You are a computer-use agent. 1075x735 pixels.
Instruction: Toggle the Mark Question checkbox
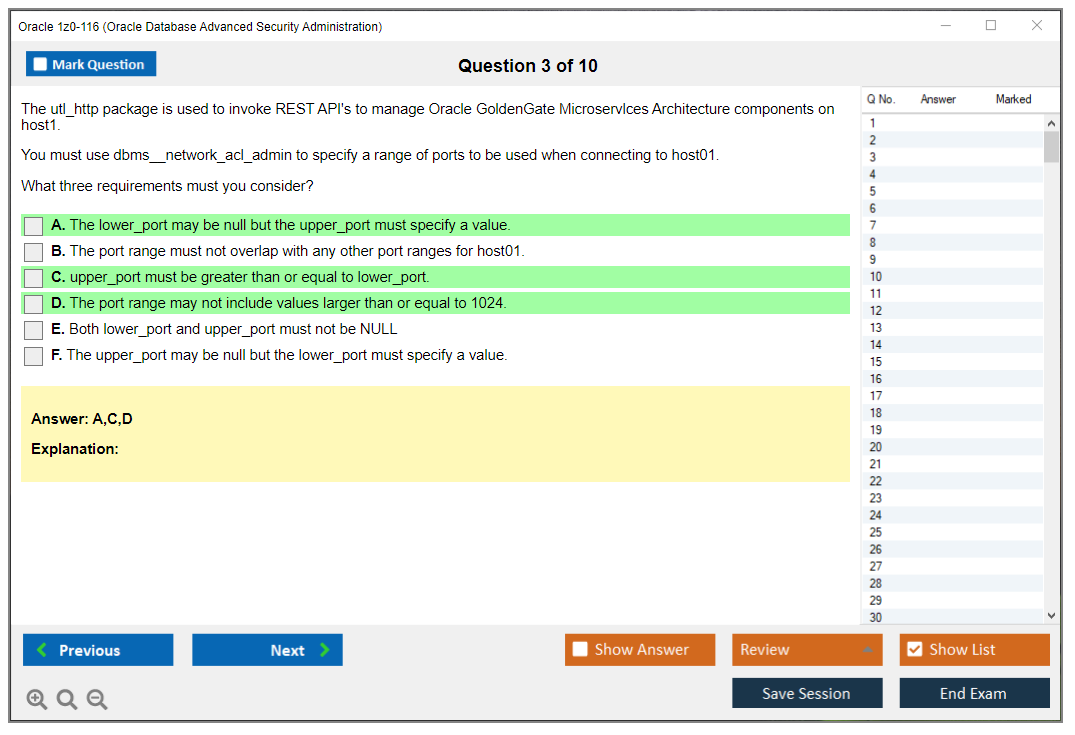click(40, 63)
